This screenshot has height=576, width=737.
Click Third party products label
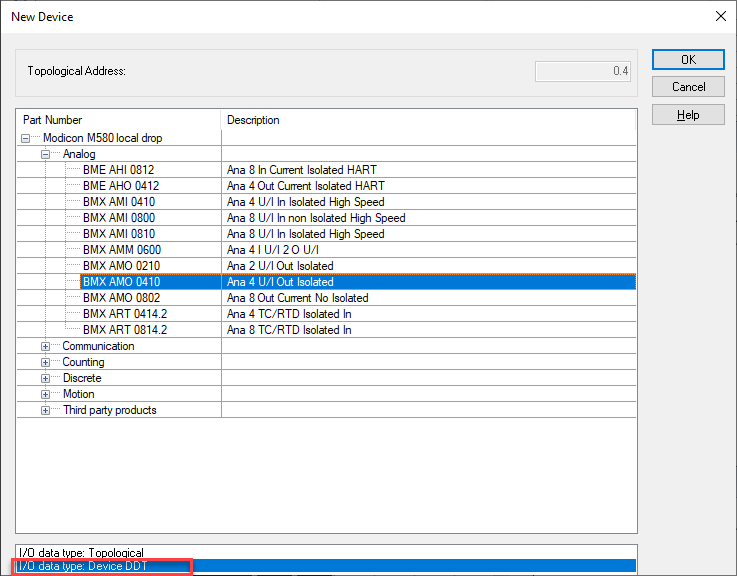pyautogui.click(x=110, y=410)
